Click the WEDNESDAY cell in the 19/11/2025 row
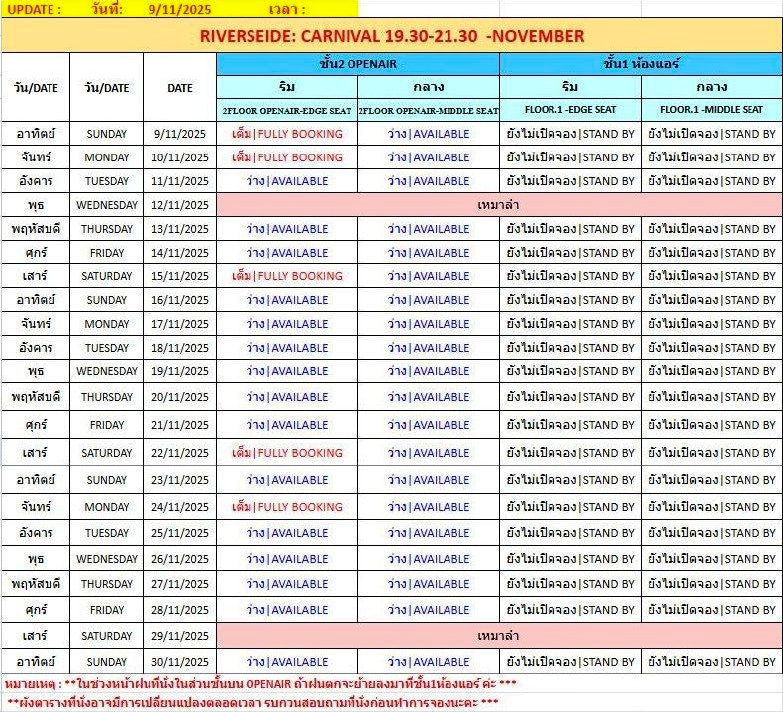 pyautogui.click(x=107, y=371)
